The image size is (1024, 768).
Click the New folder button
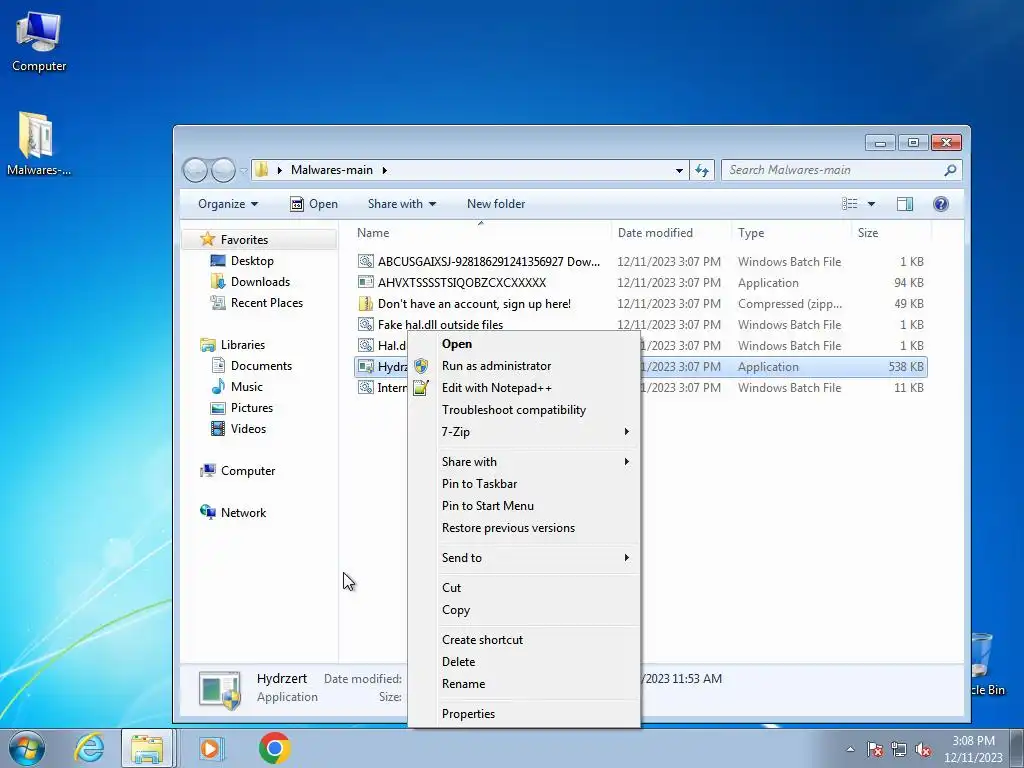pos(496,204)
